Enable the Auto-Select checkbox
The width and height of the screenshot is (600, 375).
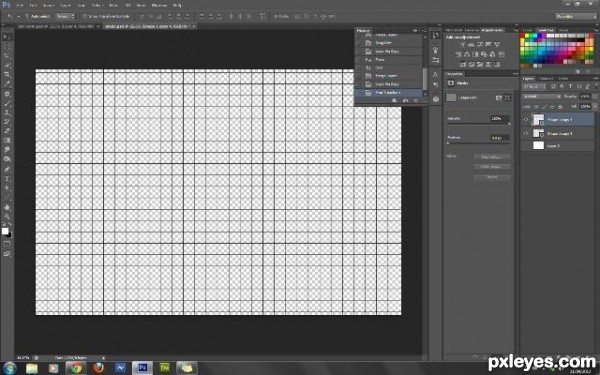27,16
